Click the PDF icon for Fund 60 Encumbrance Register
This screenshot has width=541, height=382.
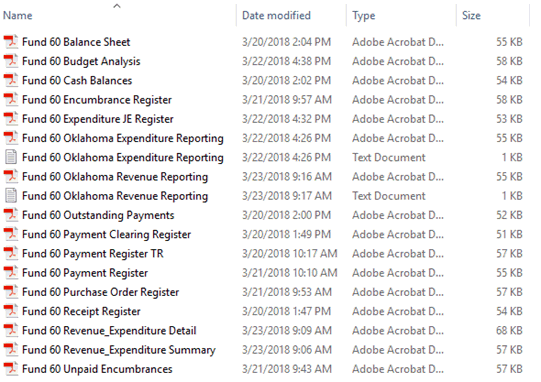point(11,100)
